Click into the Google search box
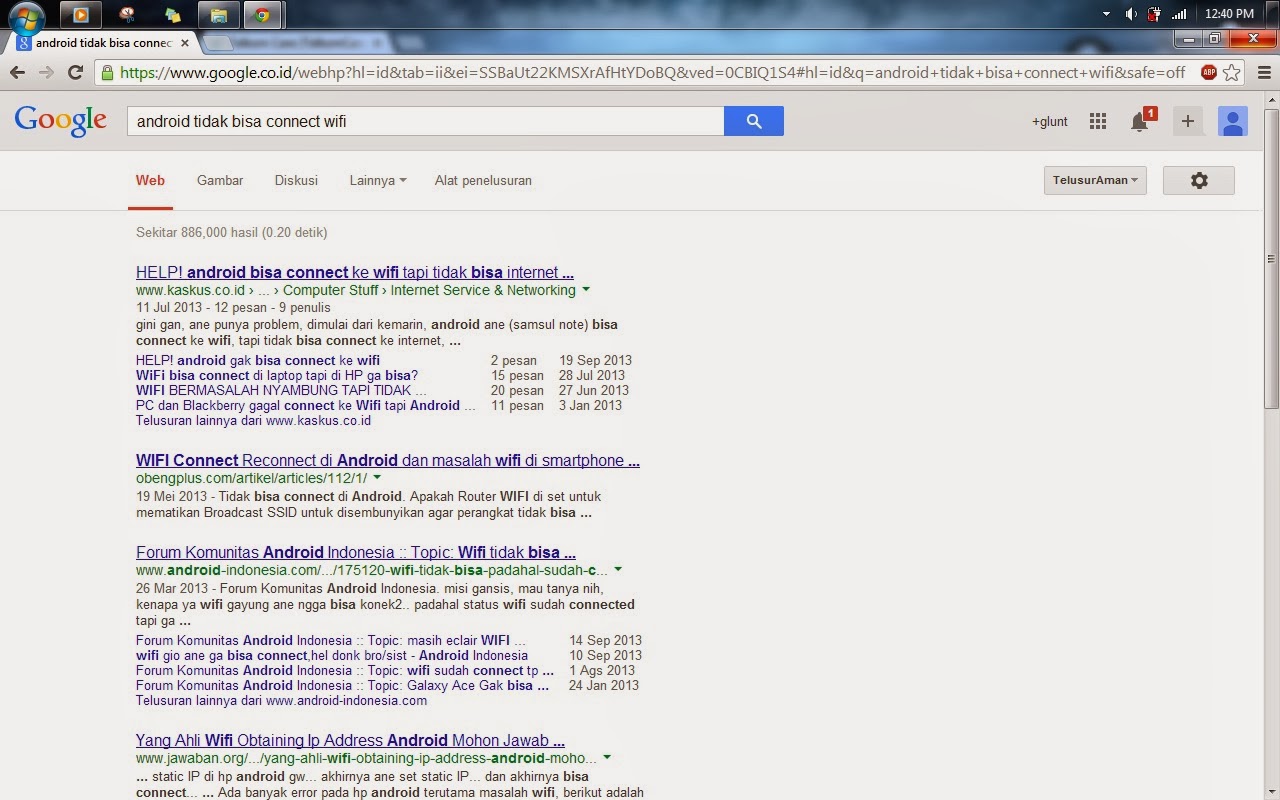This screenshot has width=1280, height=800. point(425,121)
